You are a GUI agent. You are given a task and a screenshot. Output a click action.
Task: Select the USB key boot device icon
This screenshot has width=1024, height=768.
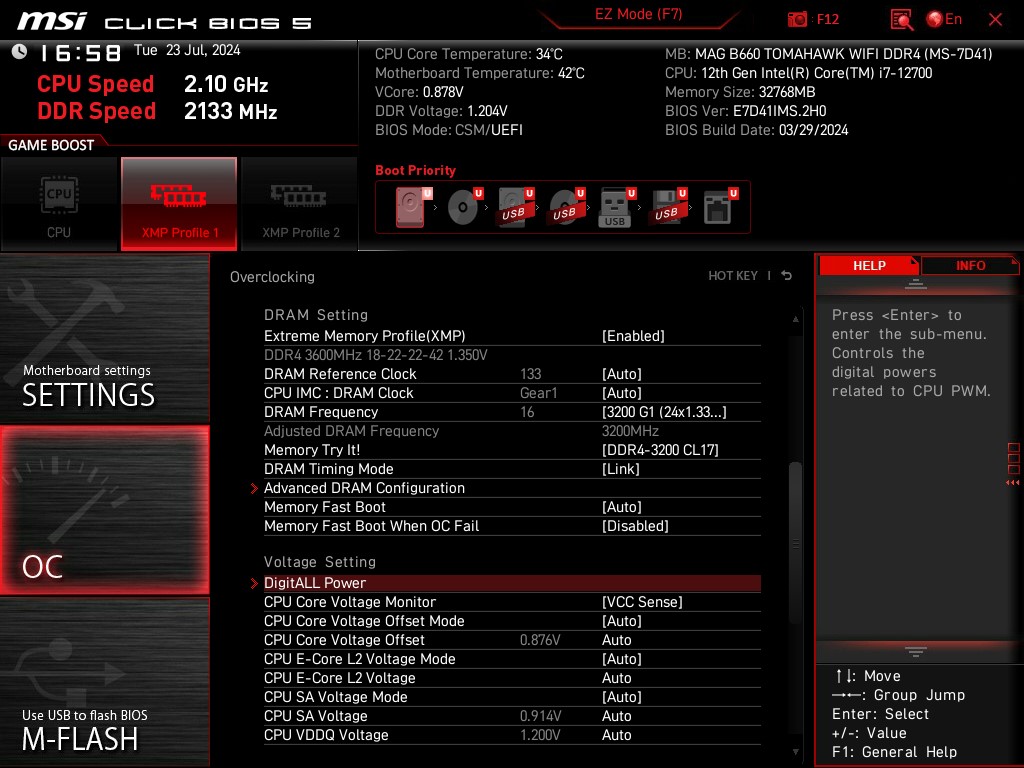click(x=617, y=207)
